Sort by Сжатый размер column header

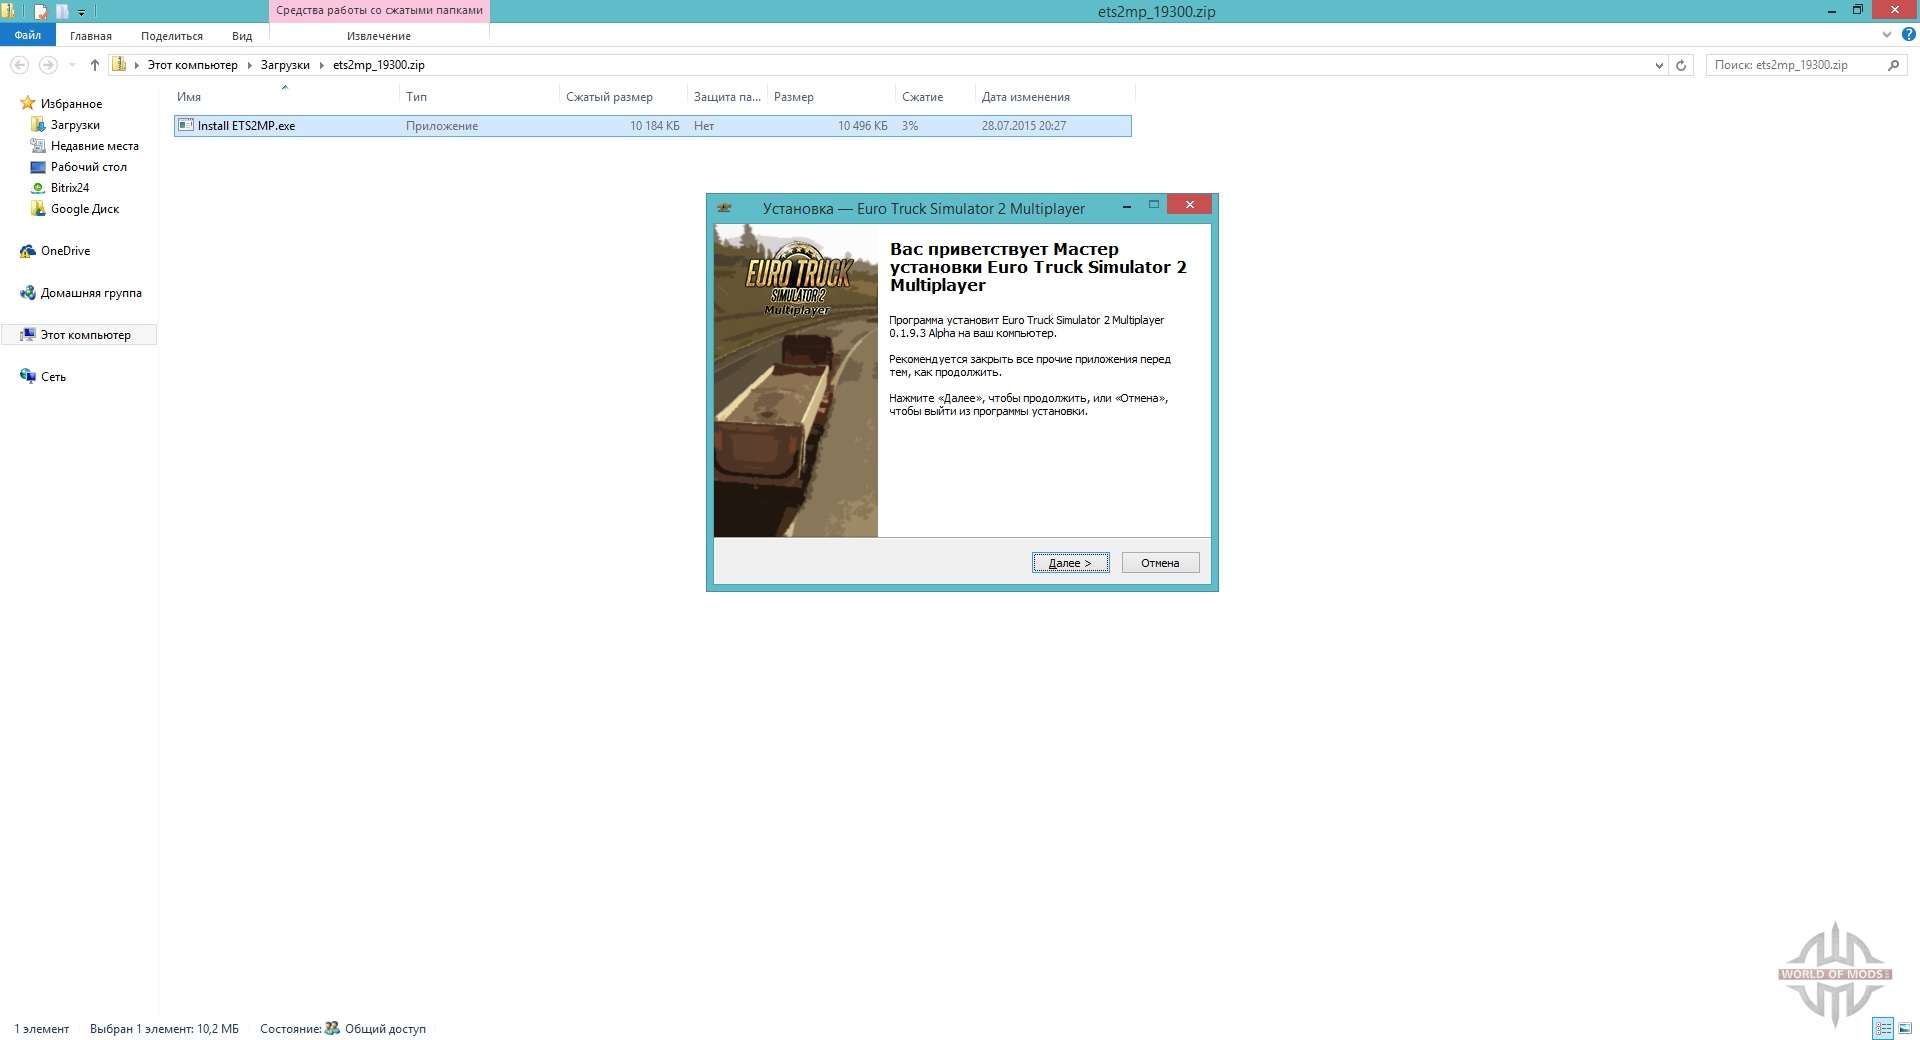(x=623, y=97)
